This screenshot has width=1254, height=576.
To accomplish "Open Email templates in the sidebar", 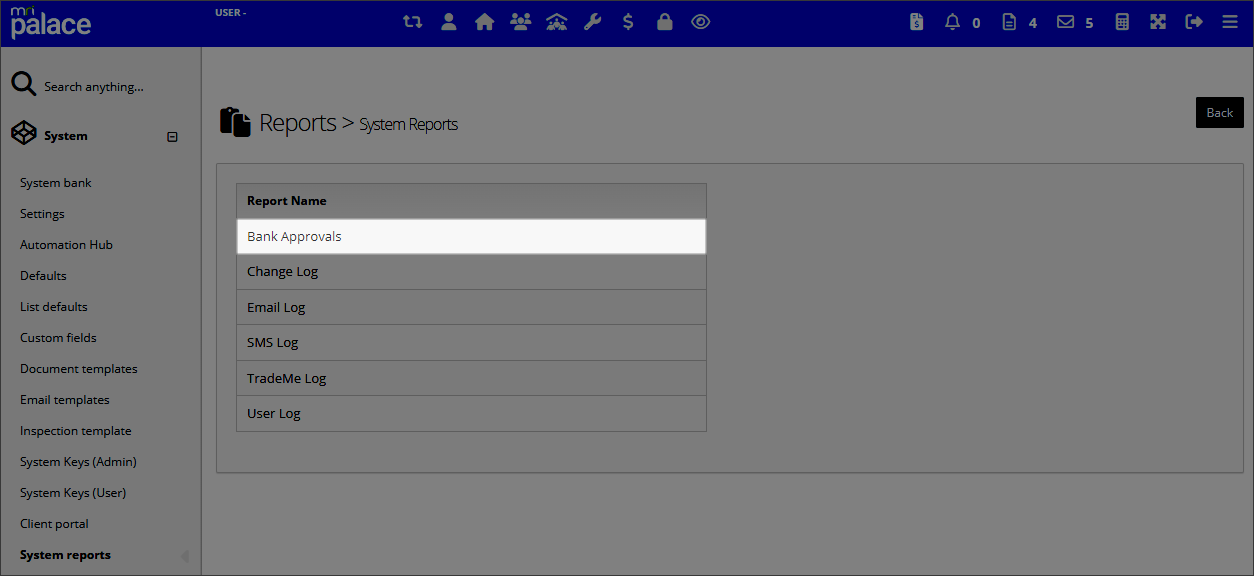I will click(x=65, y=400).
